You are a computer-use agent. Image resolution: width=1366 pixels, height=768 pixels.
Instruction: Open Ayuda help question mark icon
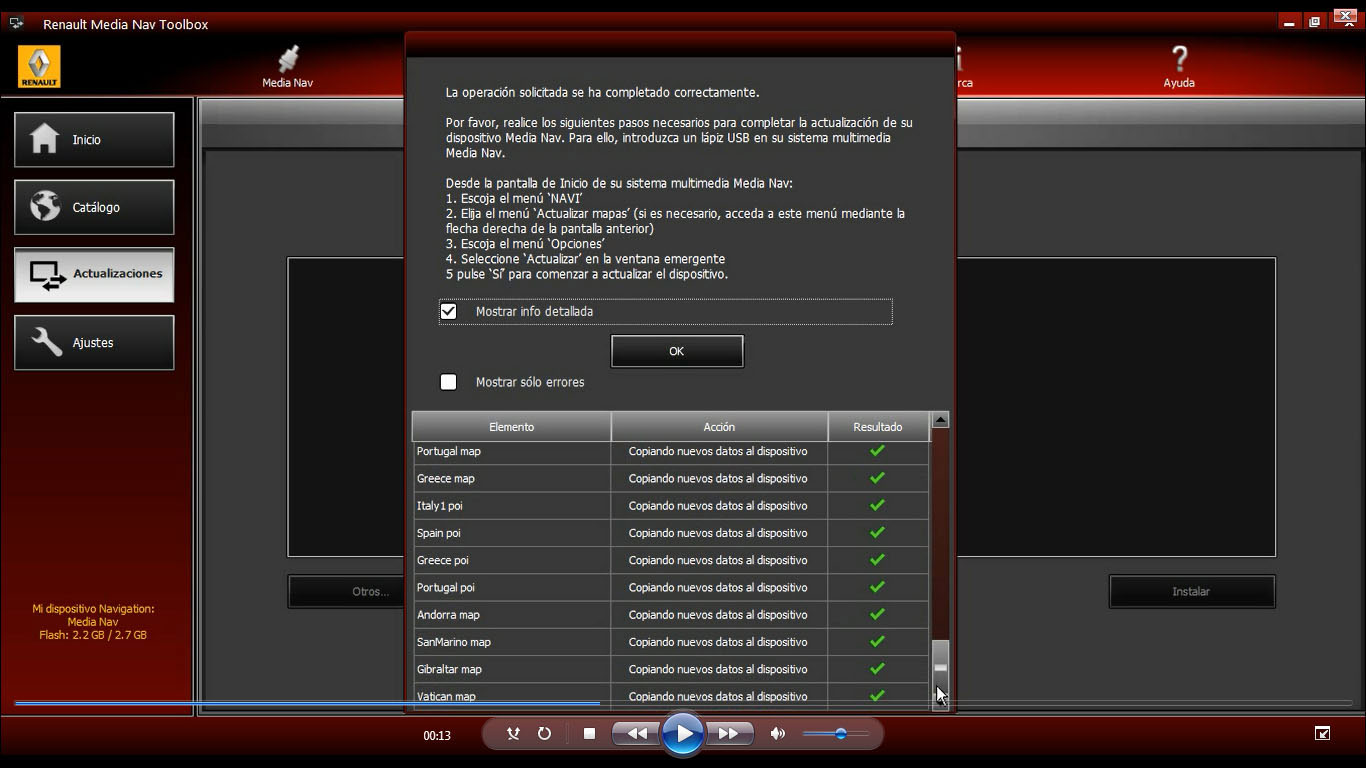[x=1179, y=60]
